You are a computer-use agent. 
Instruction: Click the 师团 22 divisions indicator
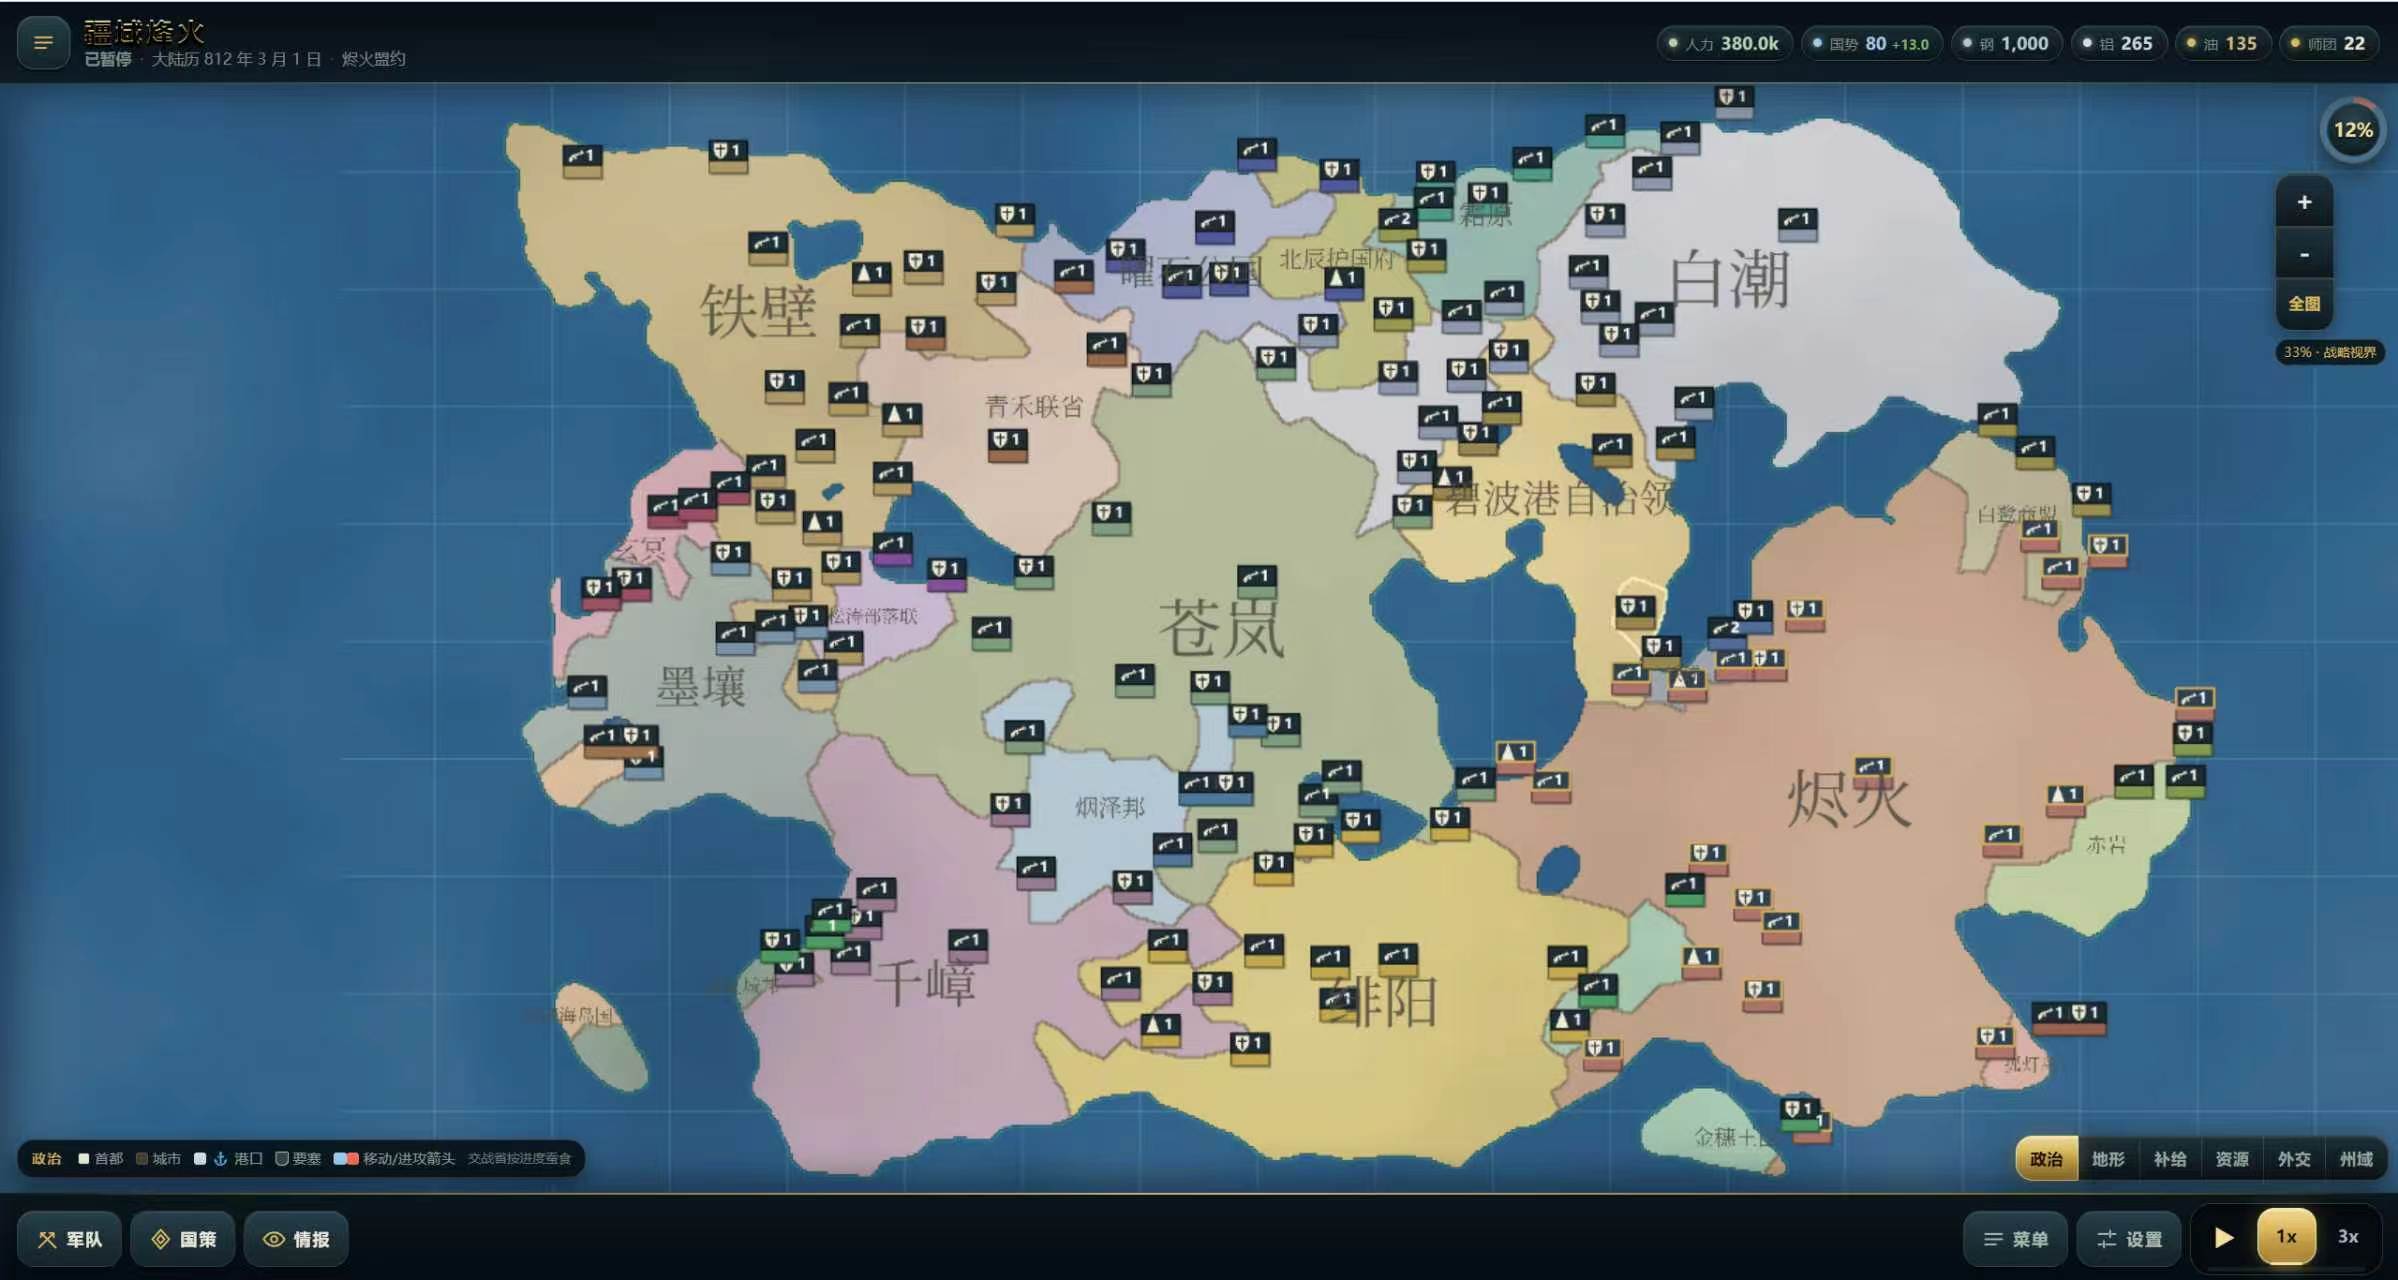point(2327,44)
